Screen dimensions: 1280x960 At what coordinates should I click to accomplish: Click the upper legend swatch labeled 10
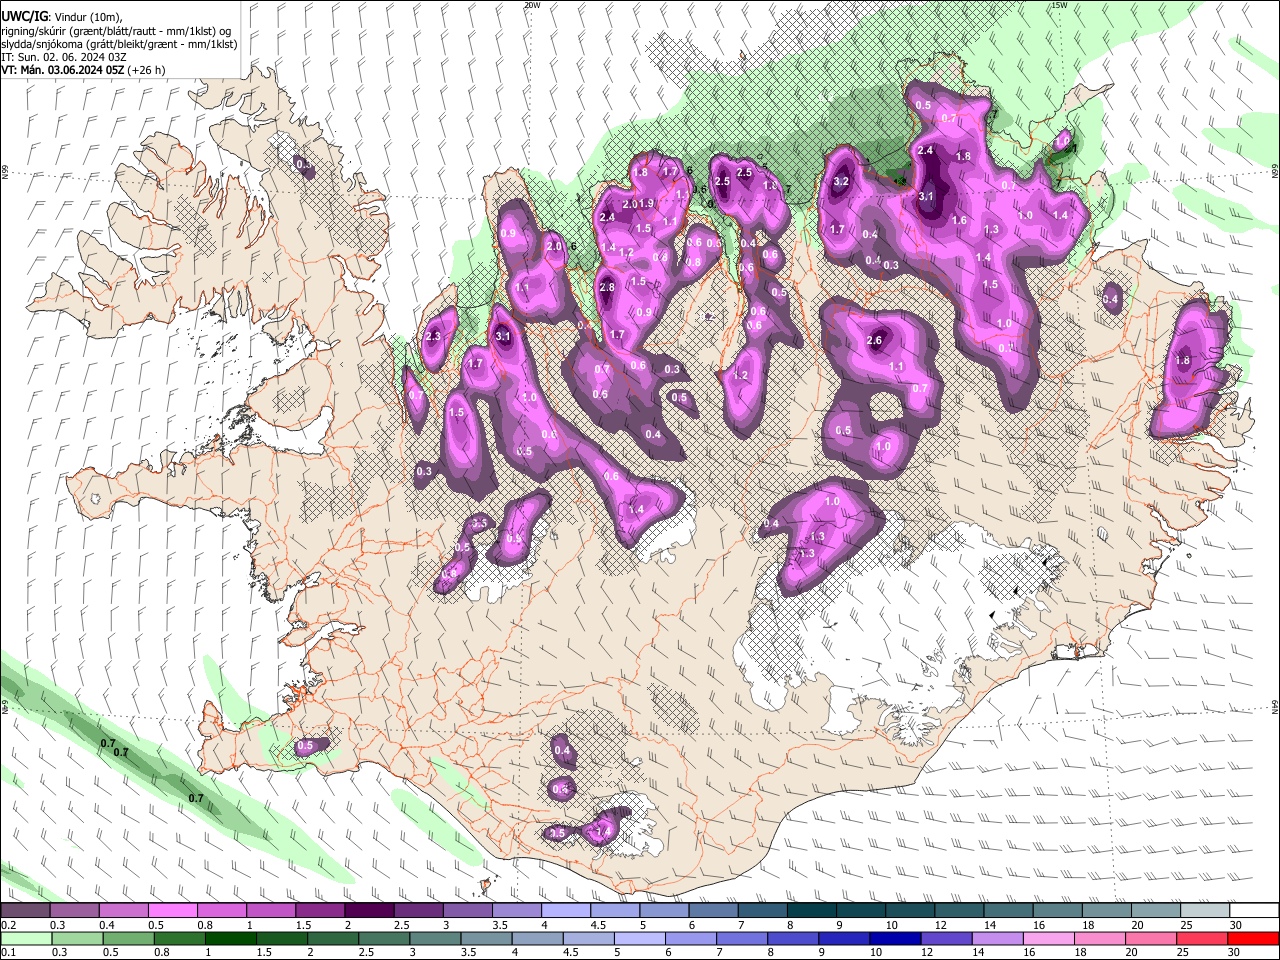[910, 910]
